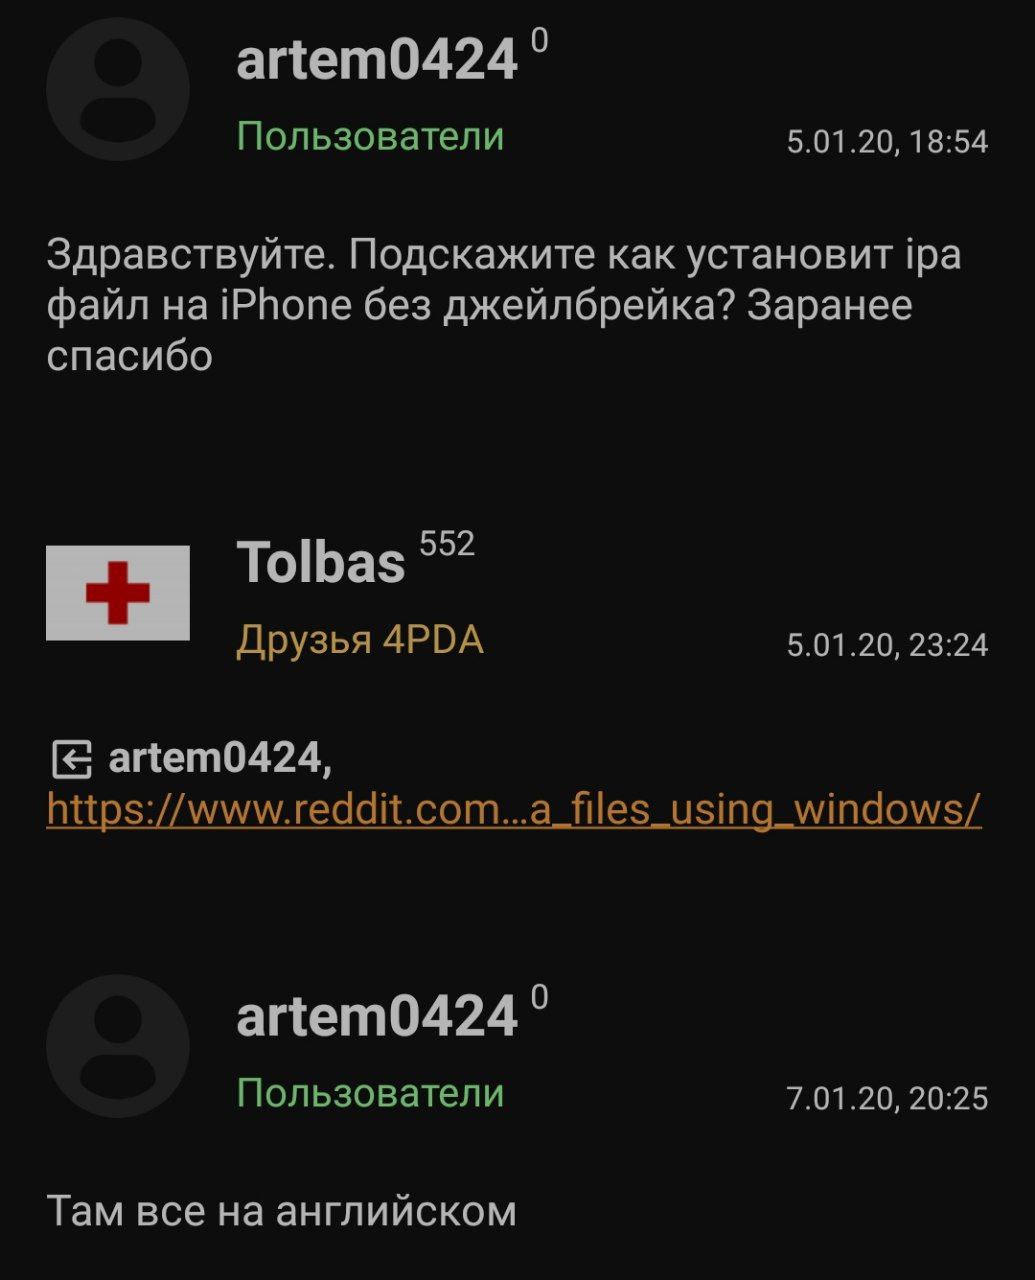Click the reply-arrow icon before artem0424 mention
The height and width of the screenshot is (1280, 1035).
pyautogui.click(x=71, y=760)
